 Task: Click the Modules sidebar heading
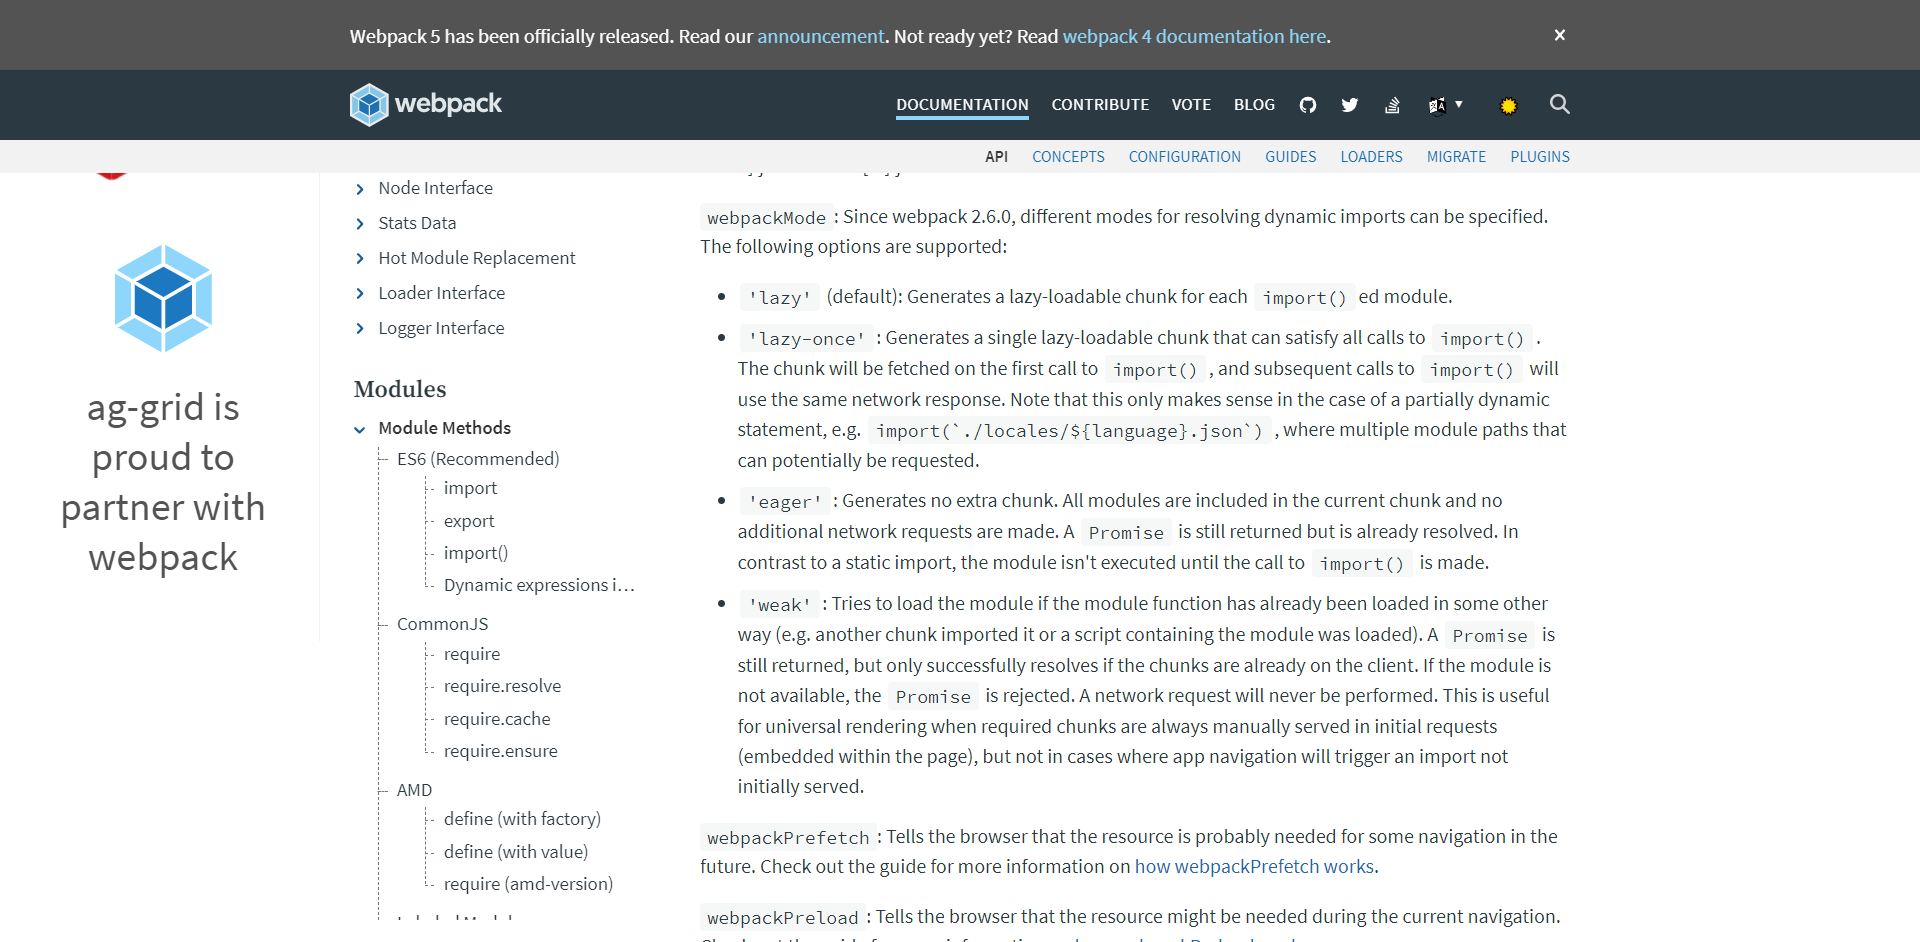pos(400,389)
